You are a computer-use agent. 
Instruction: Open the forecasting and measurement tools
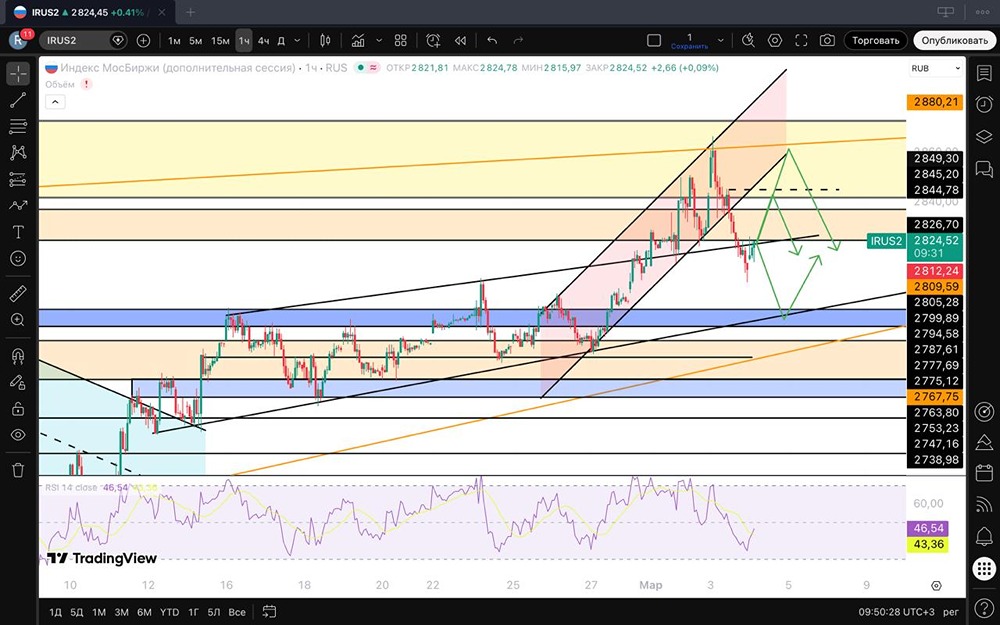click(x=18, y=179)
